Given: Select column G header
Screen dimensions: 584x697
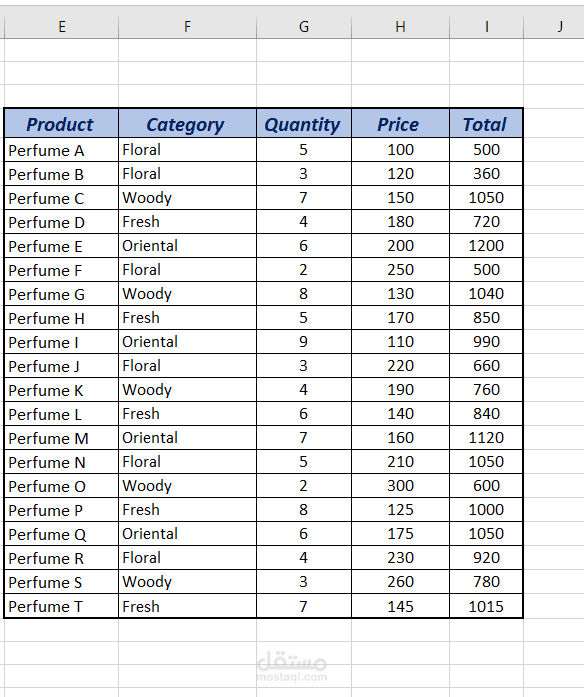Looking at the screenshot, I should pyautogui.click(x=304, y=27).
